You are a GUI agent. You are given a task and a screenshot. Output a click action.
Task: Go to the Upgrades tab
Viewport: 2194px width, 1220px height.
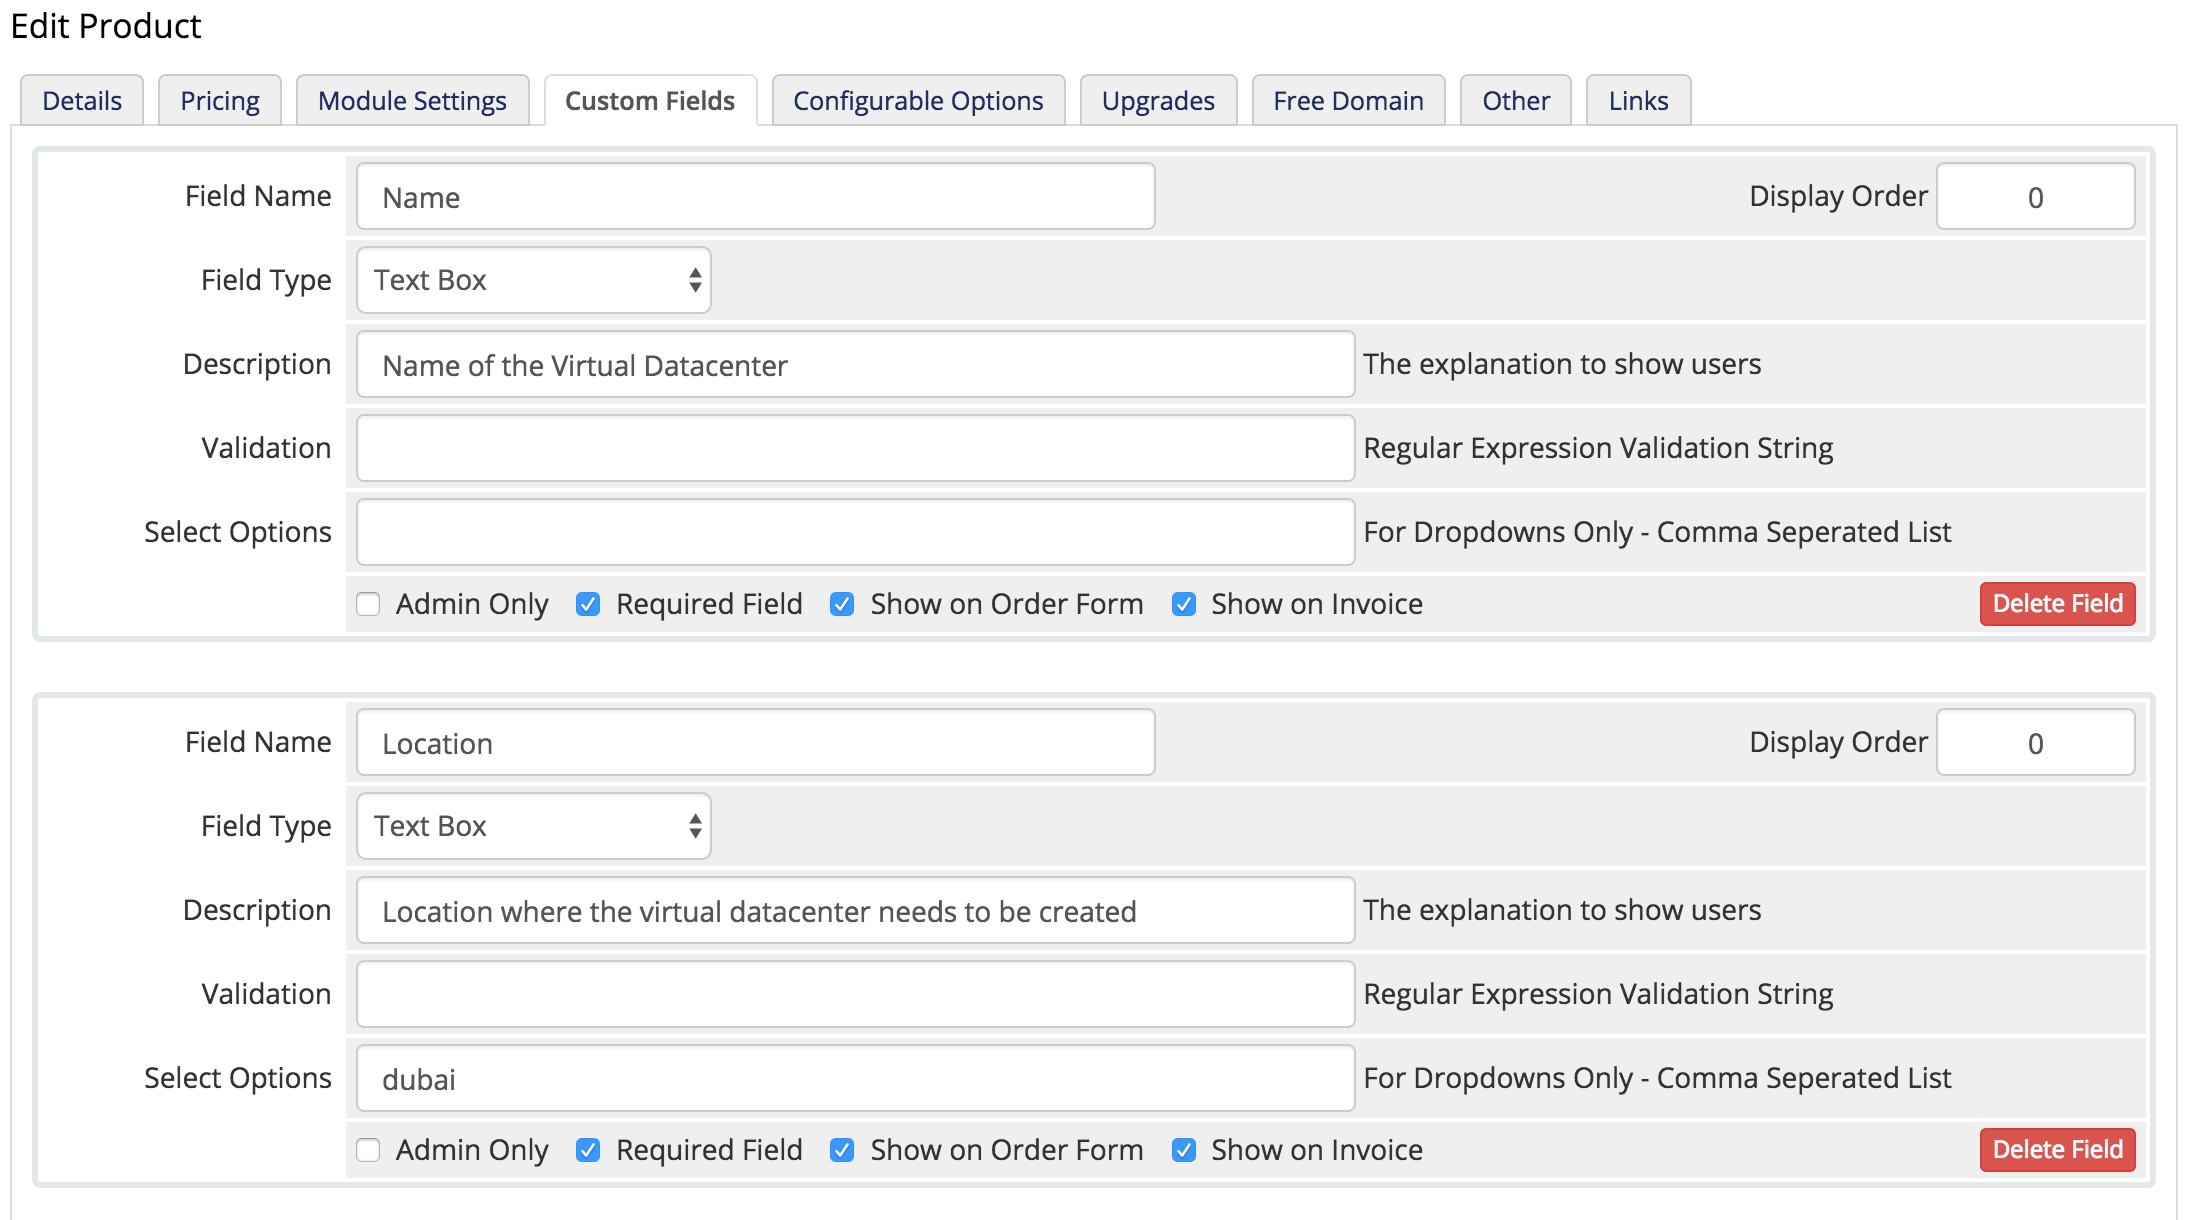pos(1157,101)
